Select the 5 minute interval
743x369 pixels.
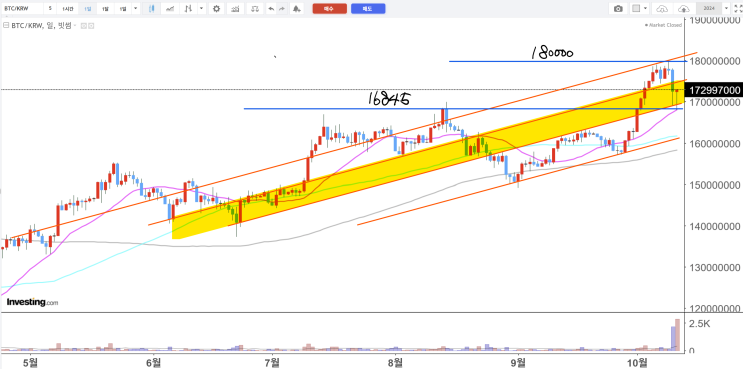click(x=50, y=9)
